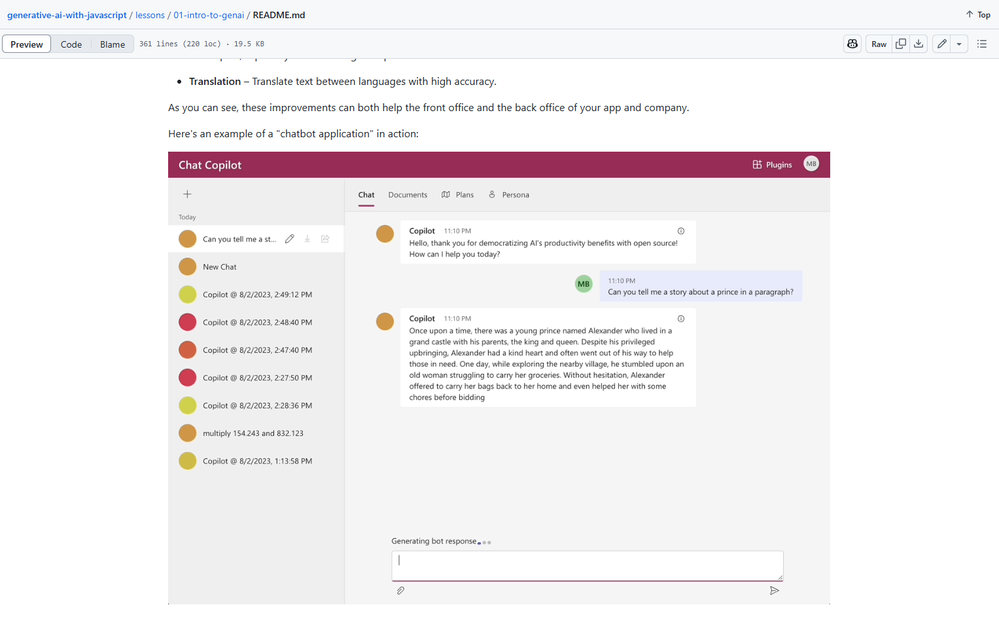999x618 pixels.
Task: Click the MB avatar in Chat Copilot header
Action: (x=810, y=164)
